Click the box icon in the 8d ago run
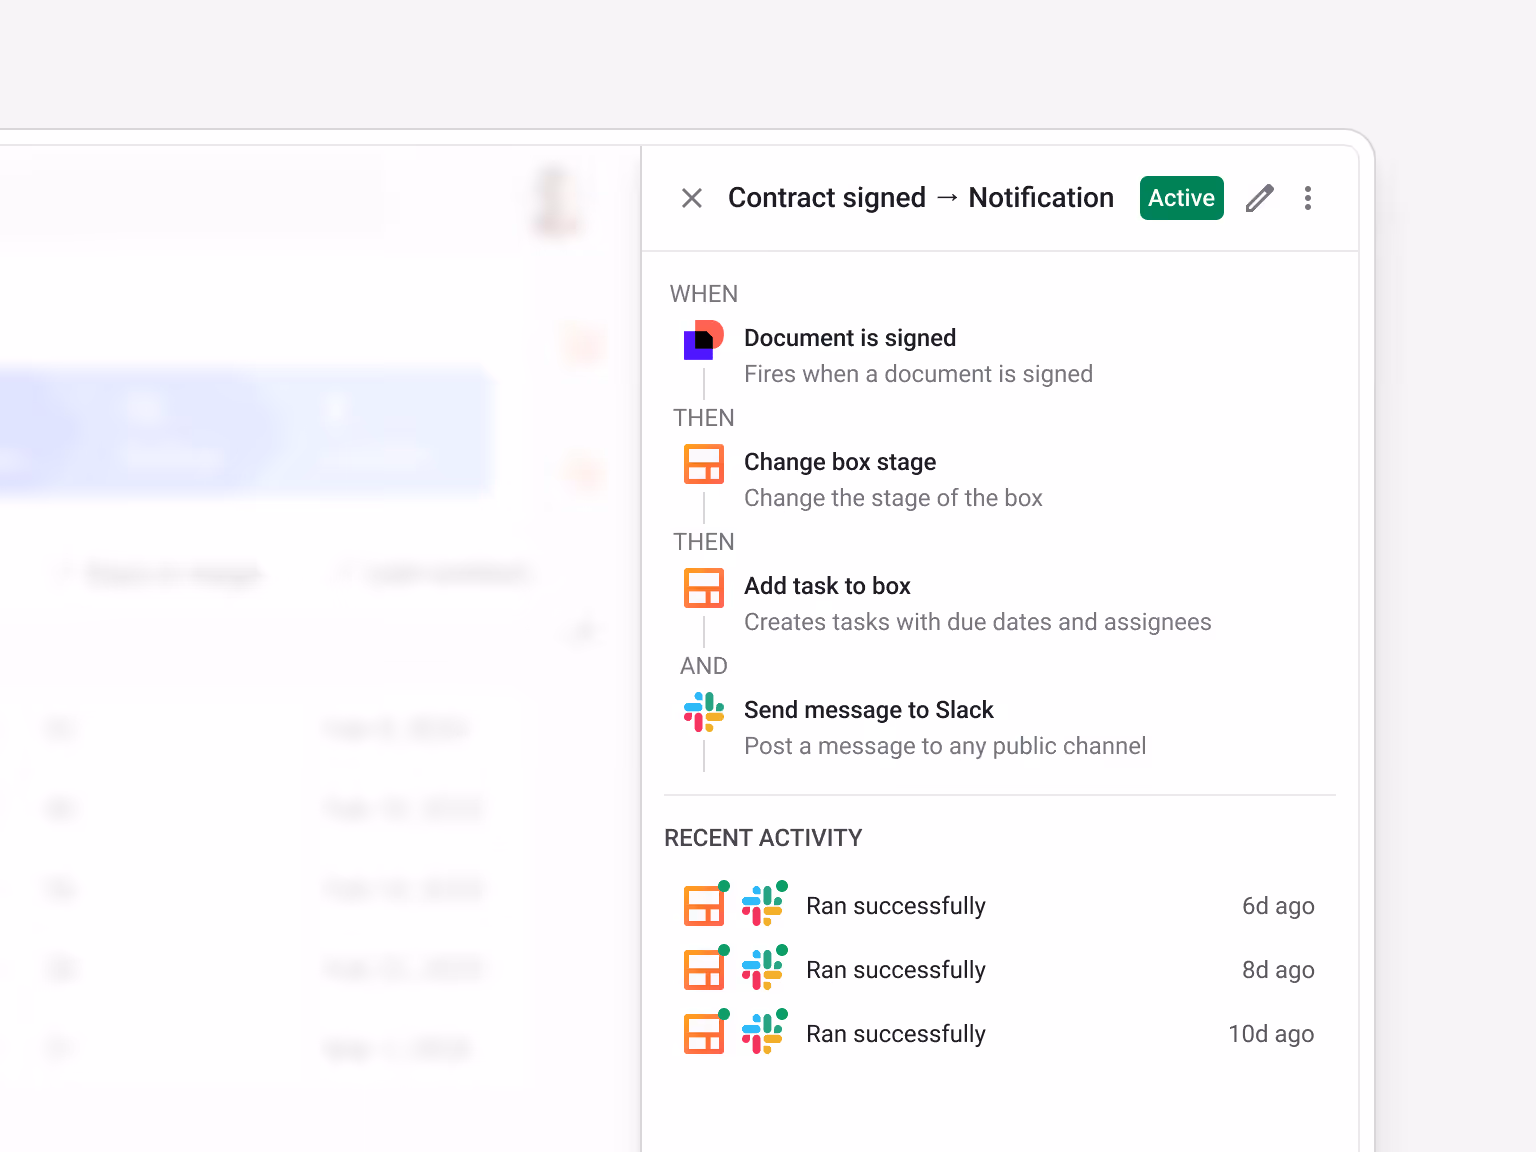Screen dimensions: 1536x1152 704,970
